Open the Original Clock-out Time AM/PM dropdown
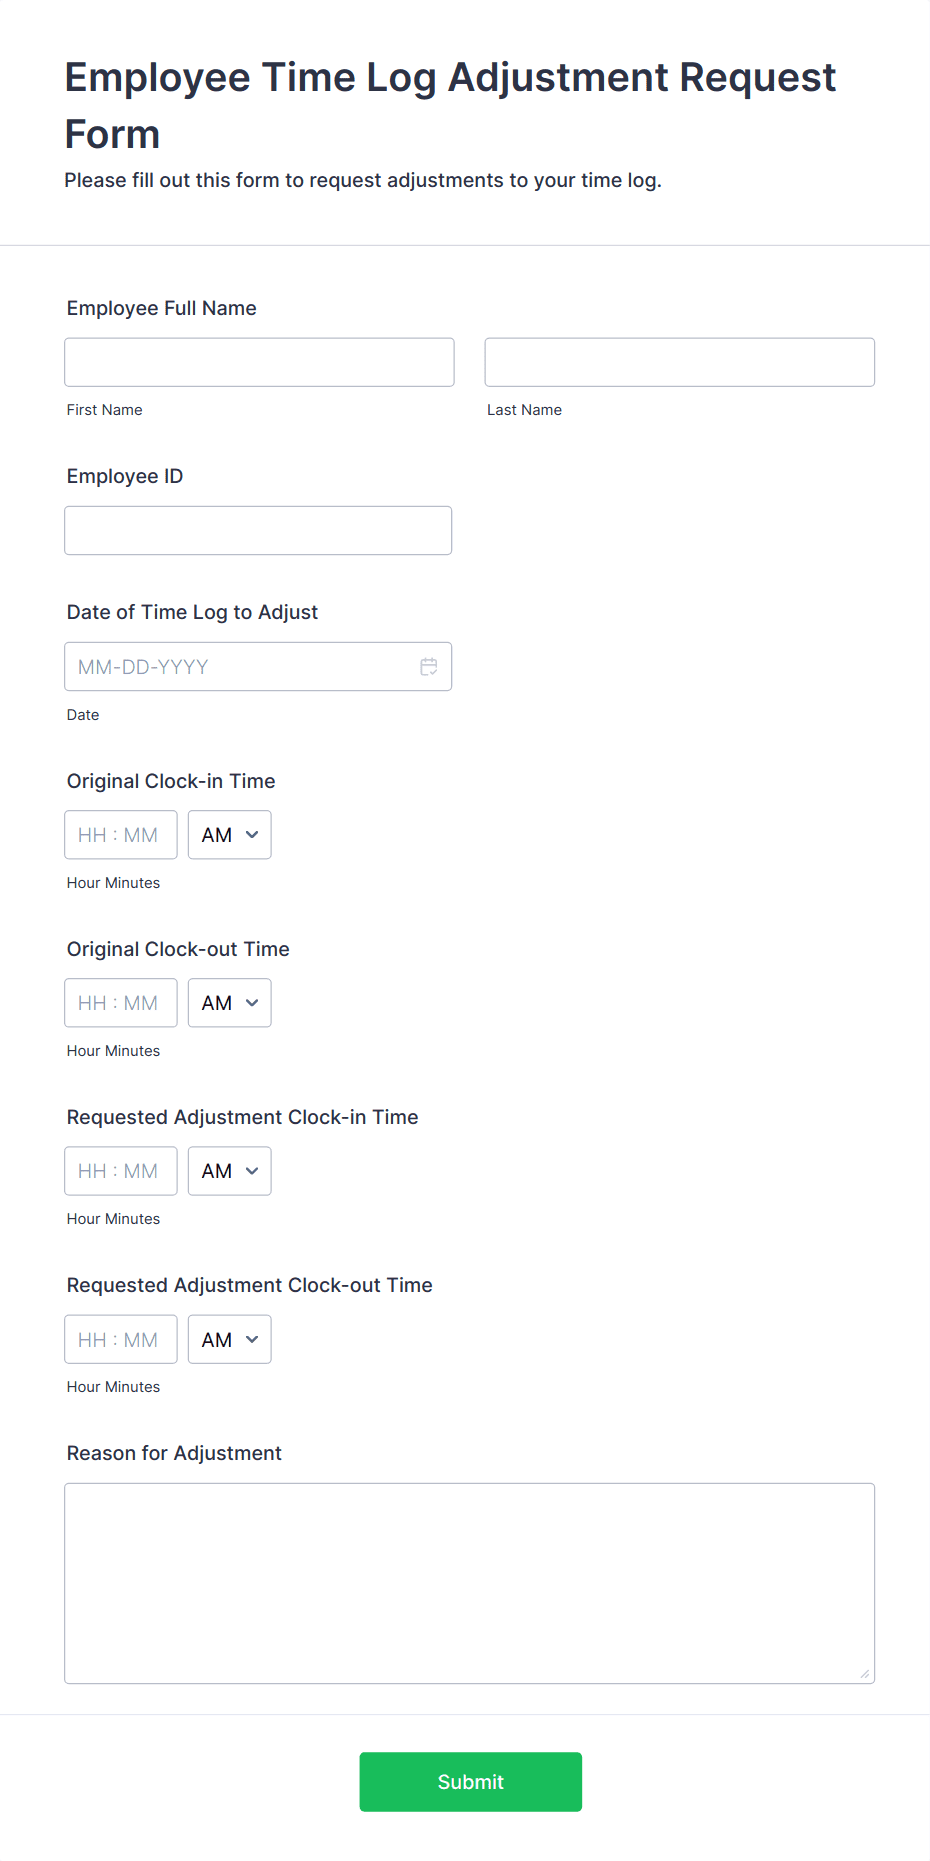The height and width of the screenshot is (1861, 930). (229, 1002)
